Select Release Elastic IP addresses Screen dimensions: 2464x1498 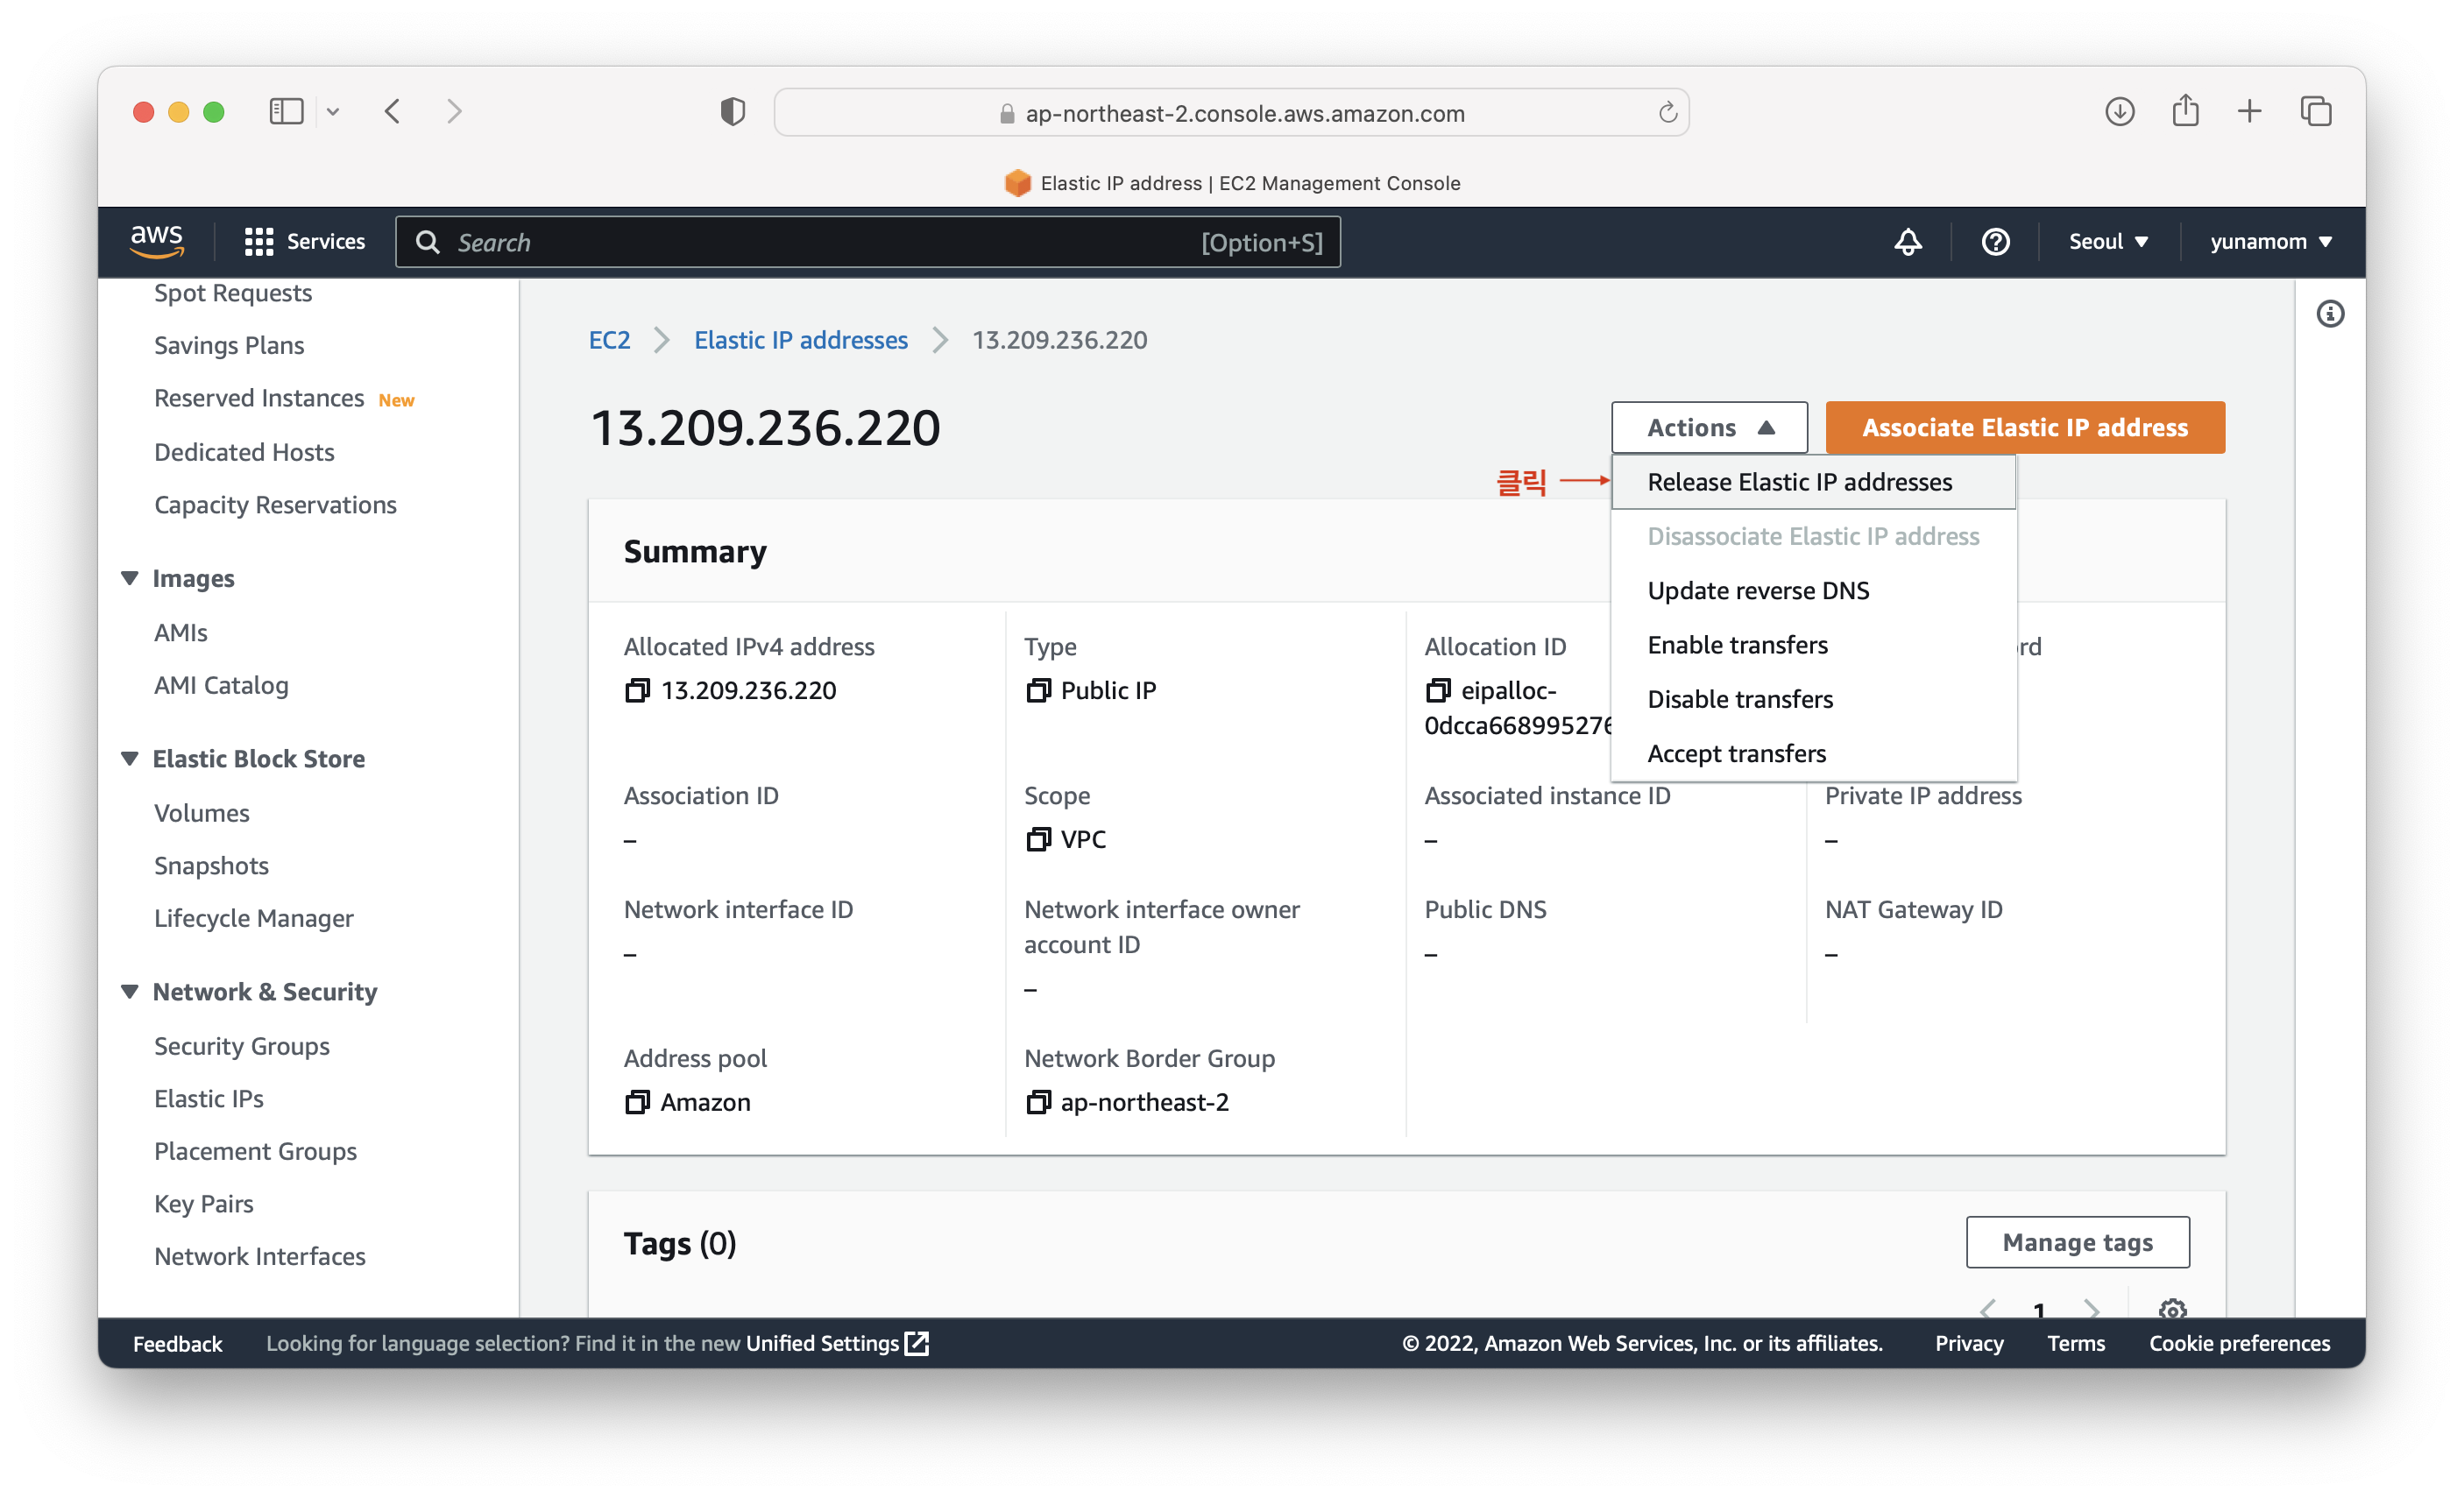tap(1813, 482)
